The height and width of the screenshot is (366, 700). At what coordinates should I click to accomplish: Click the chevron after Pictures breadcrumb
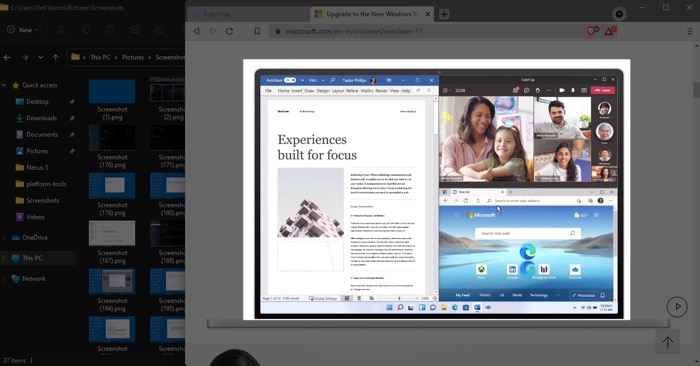[x=150, y=57]
